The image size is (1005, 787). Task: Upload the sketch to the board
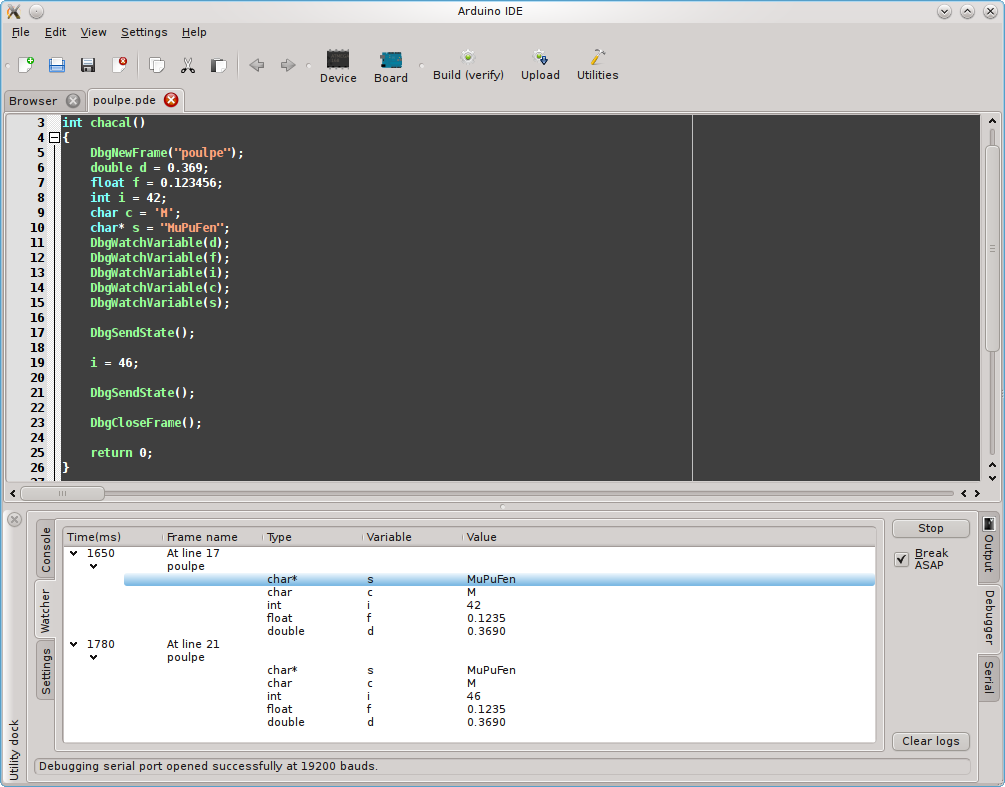click(540, 66)
